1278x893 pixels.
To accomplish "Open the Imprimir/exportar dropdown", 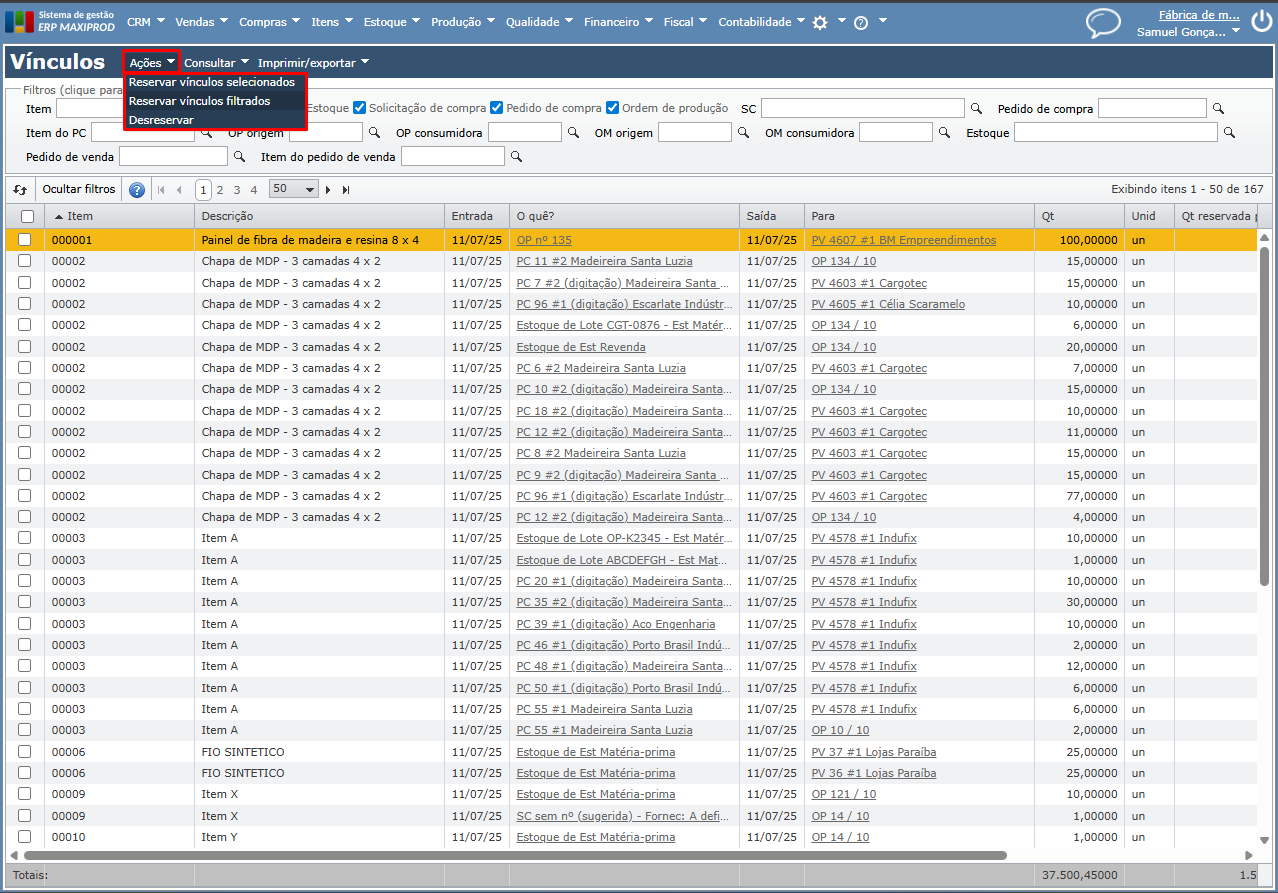I will tap(313, 63).
